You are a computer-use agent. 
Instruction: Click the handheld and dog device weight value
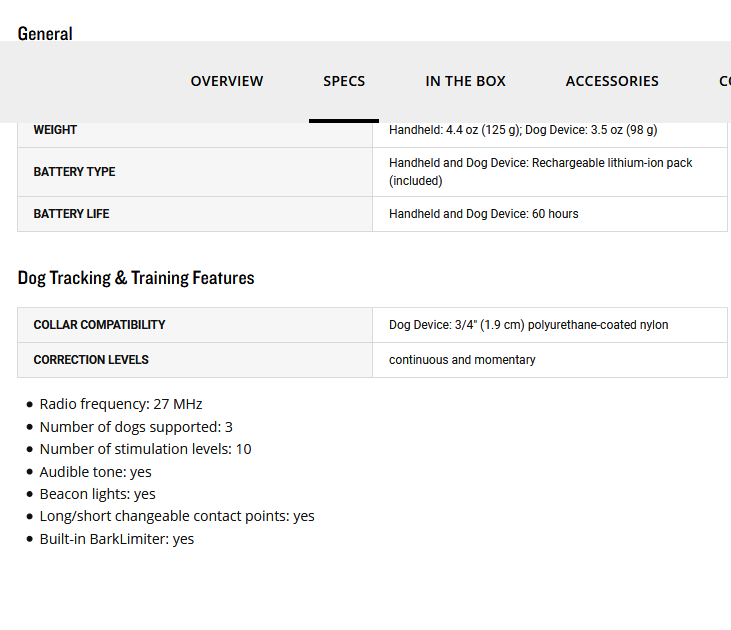pos(523,130)
